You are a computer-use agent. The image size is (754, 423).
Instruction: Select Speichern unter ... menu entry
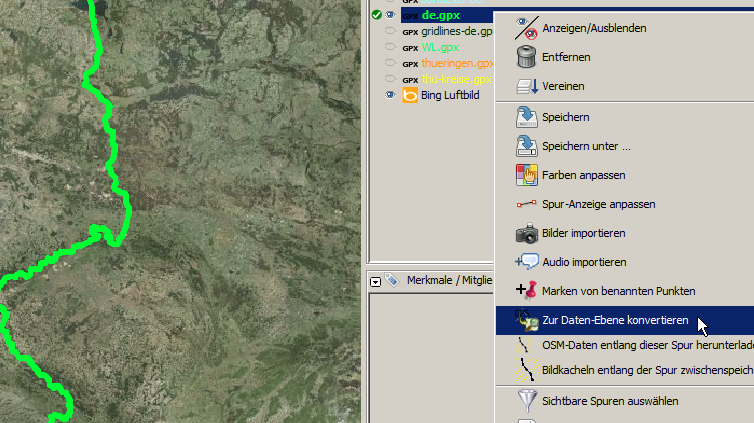click(x=586, y=146)
